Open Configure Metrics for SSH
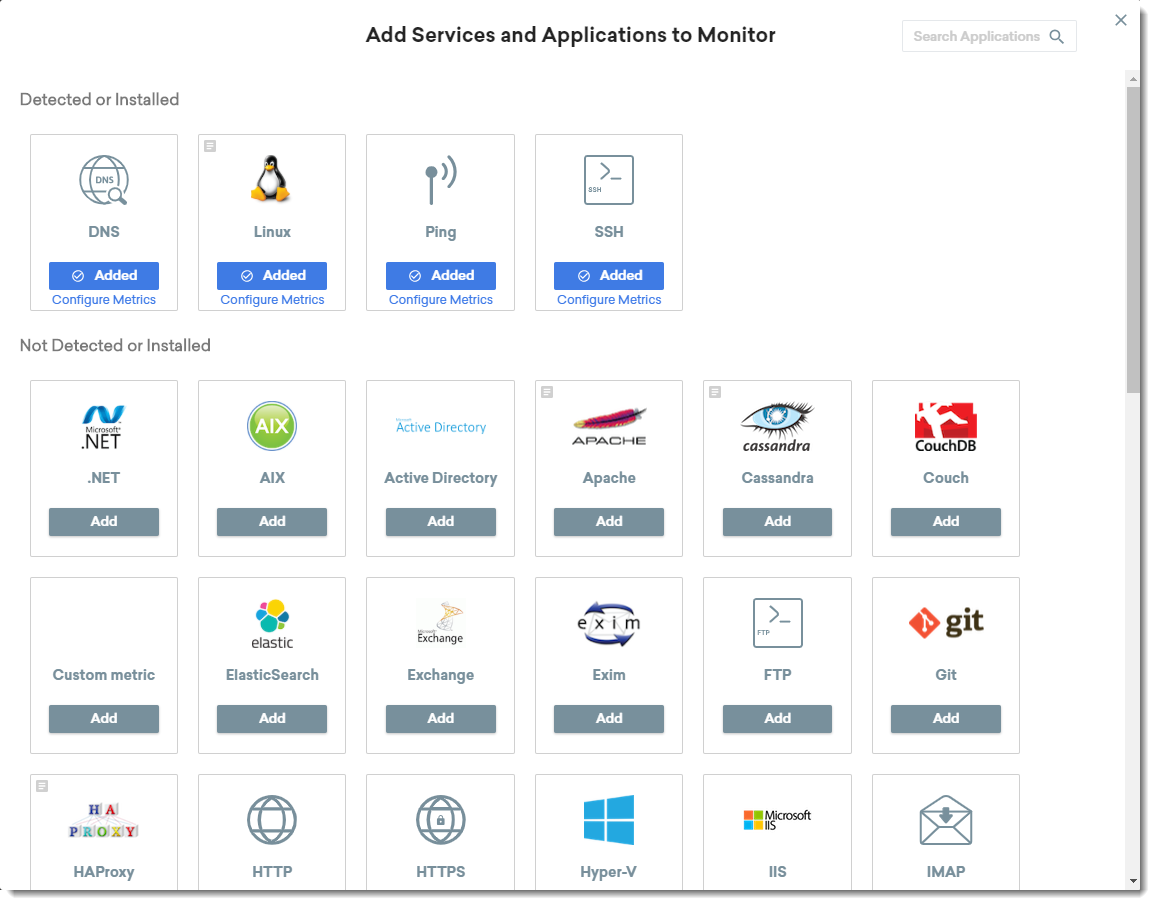Image resolution: width=1155 pixels, height=905 pixels. click(608, 300)
